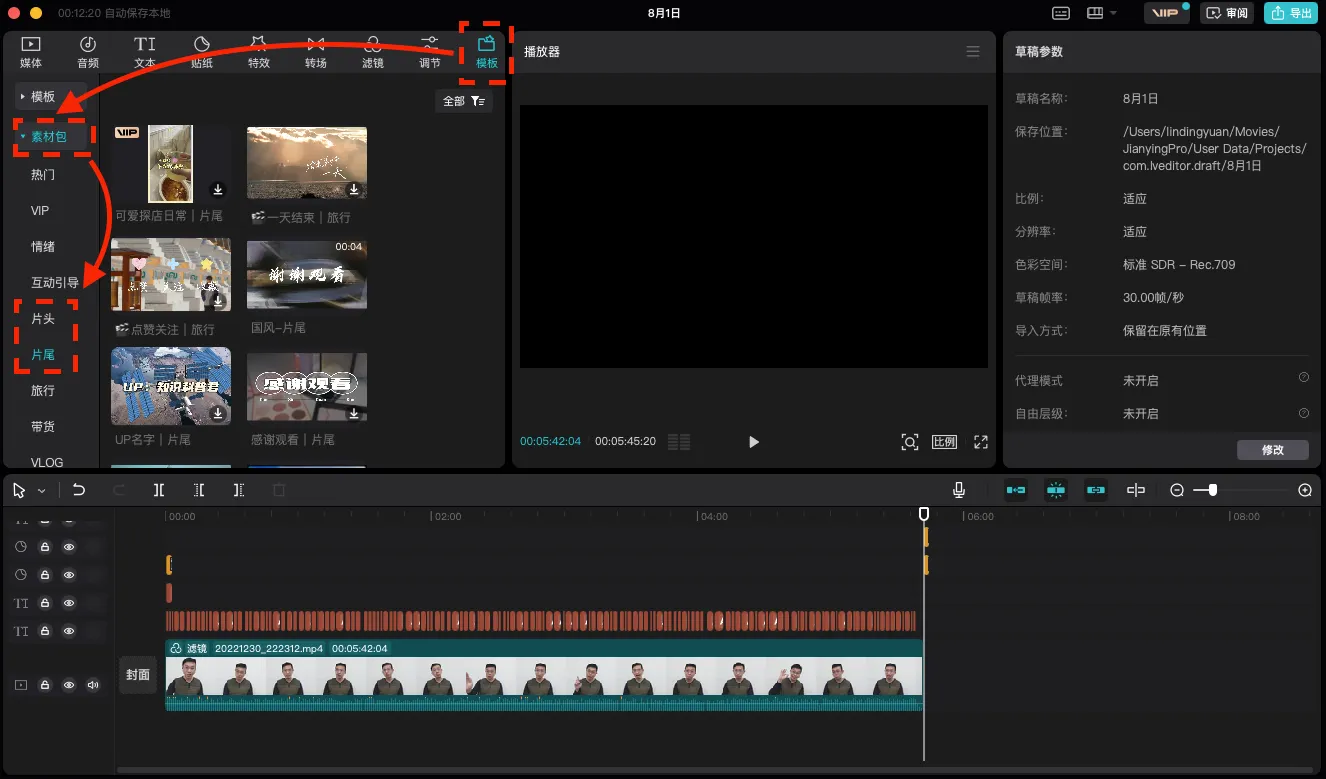Open the 贴纸 stickers panel
Image resolution: width=1326 pixels, height=779 pixels.
point(202,52)
